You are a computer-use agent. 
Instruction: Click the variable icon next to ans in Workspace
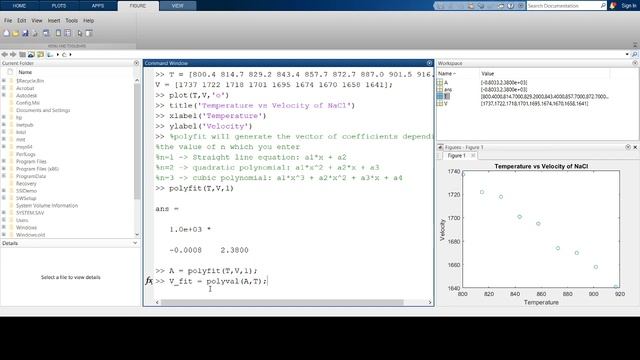(x=440, y=89)
